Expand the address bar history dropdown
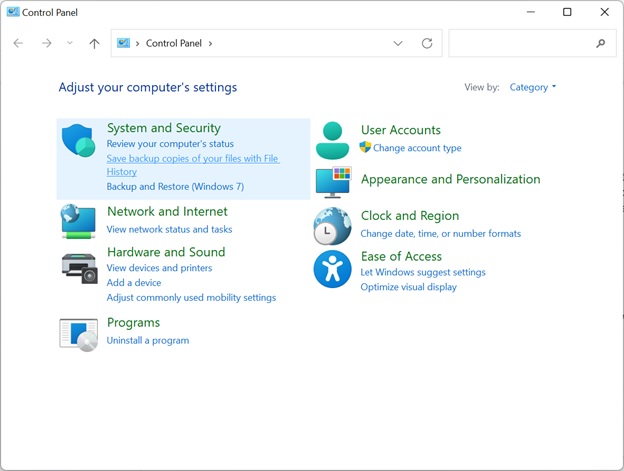This screenshot has width=624, height=471. point(398,43)
